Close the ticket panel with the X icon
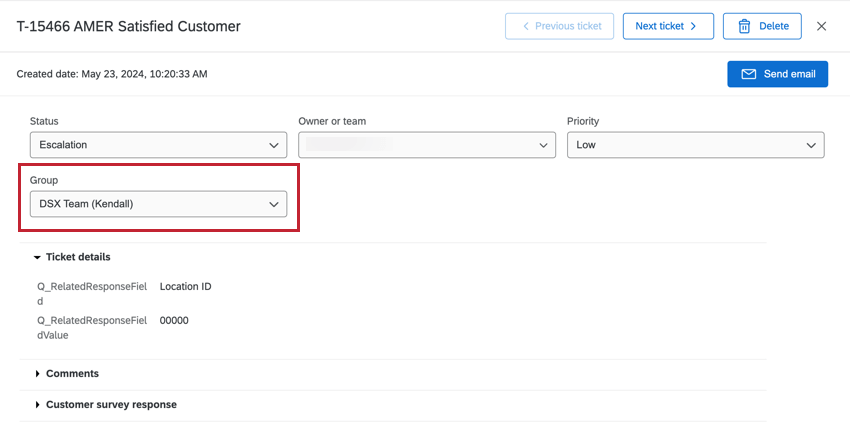The width and height of the screenshot is (850, 425). (x=822, y=26)
